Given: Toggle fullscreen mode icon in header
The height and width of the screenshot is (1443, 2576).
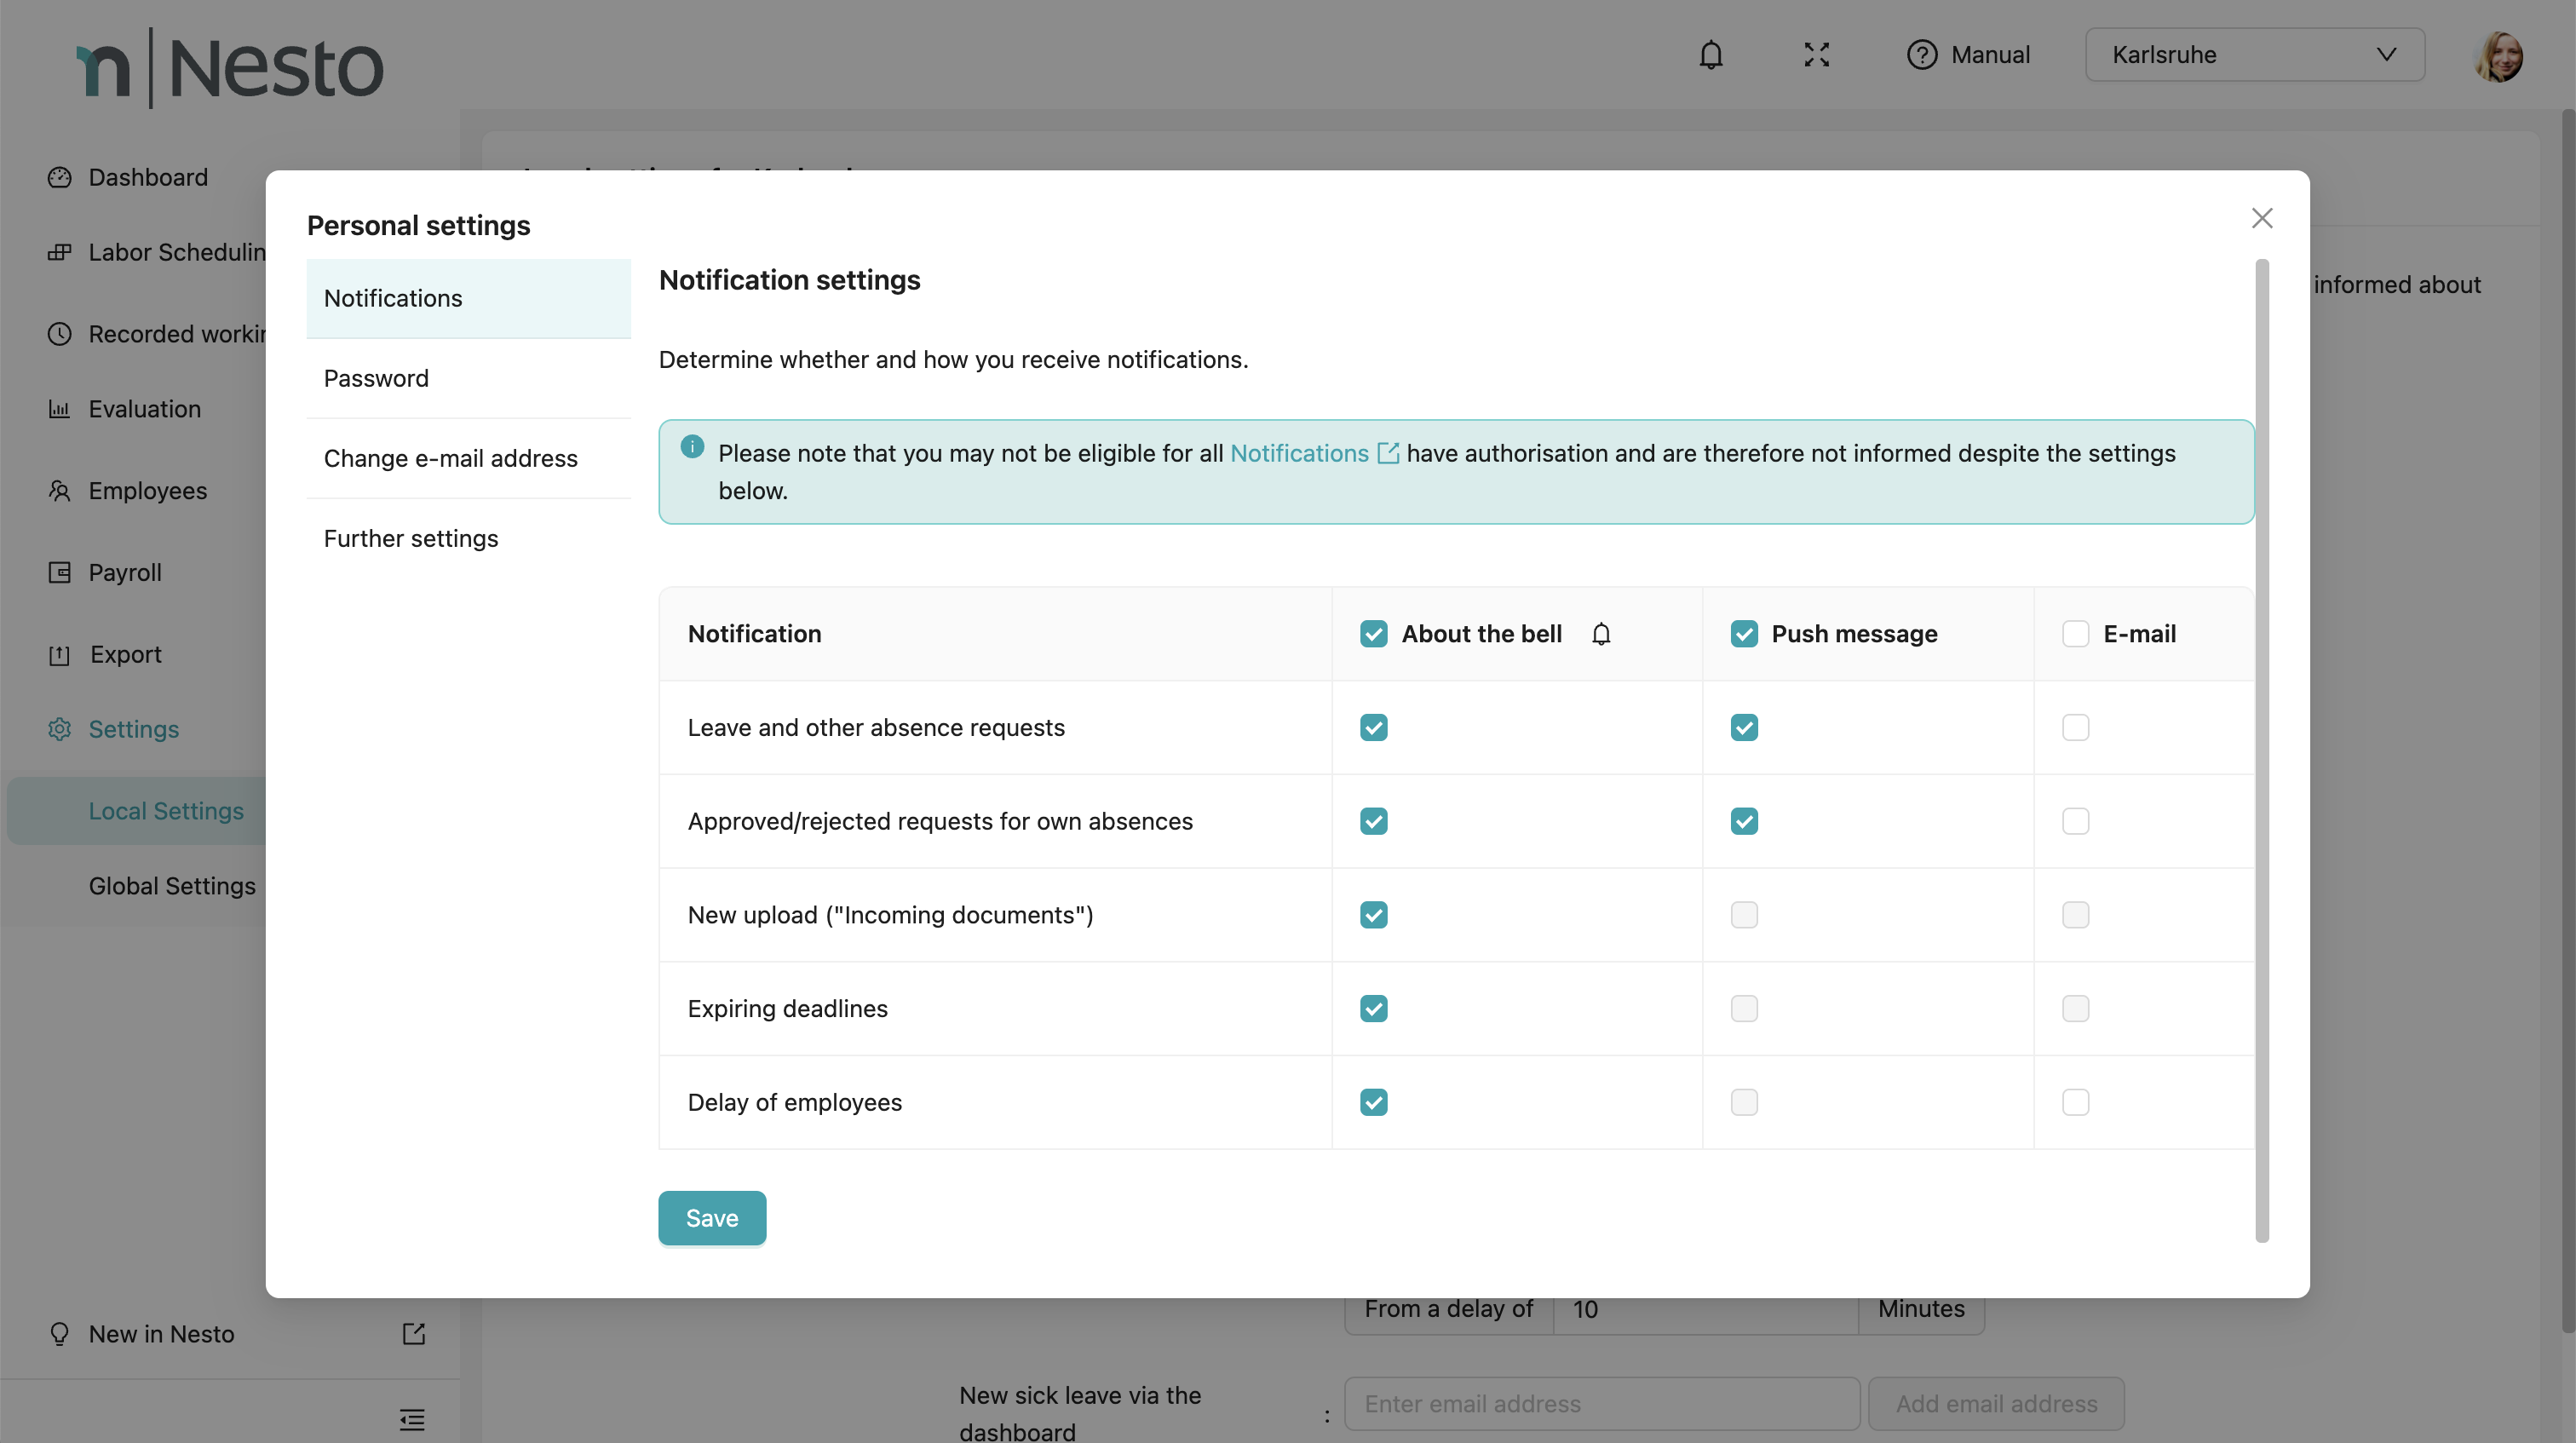Looking at the screenshot, I should (1816, 55).
